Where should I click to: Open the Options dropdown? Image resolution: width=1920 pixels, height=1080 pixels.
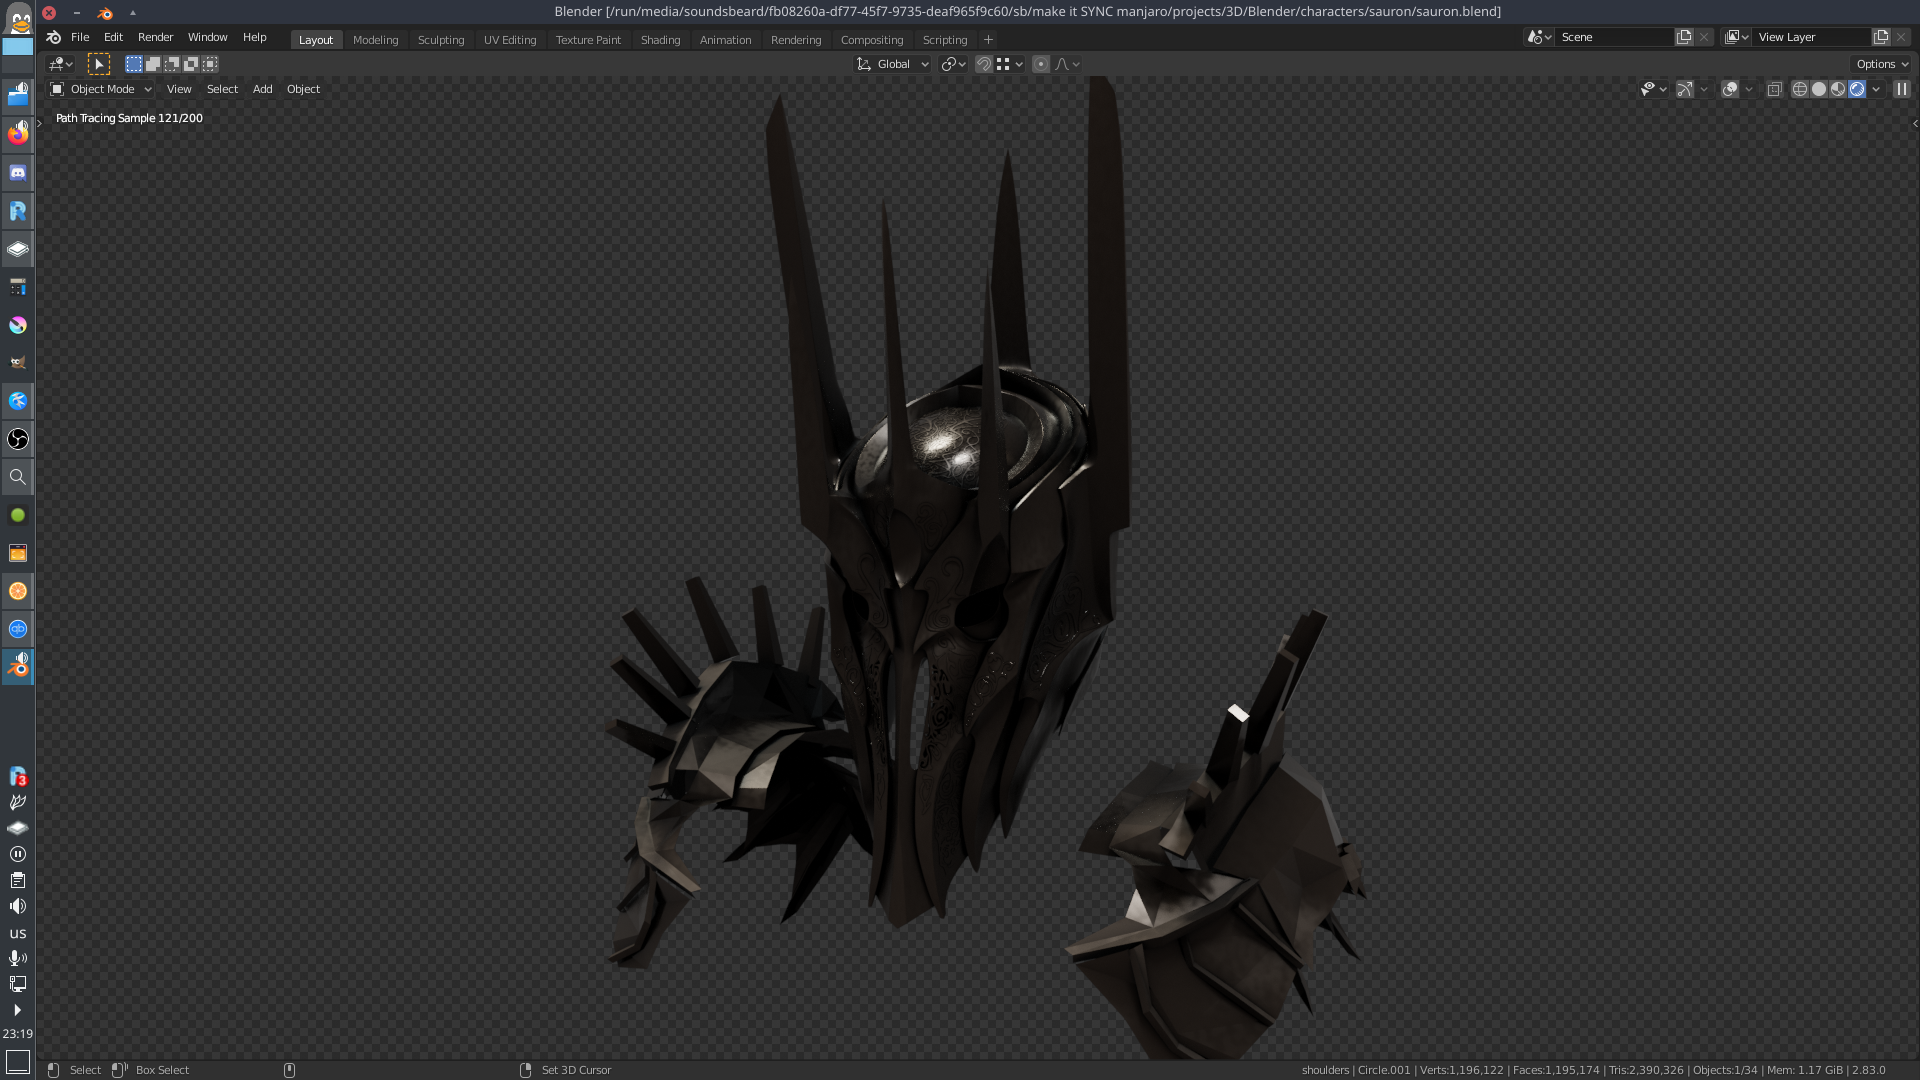point(1882,64)
